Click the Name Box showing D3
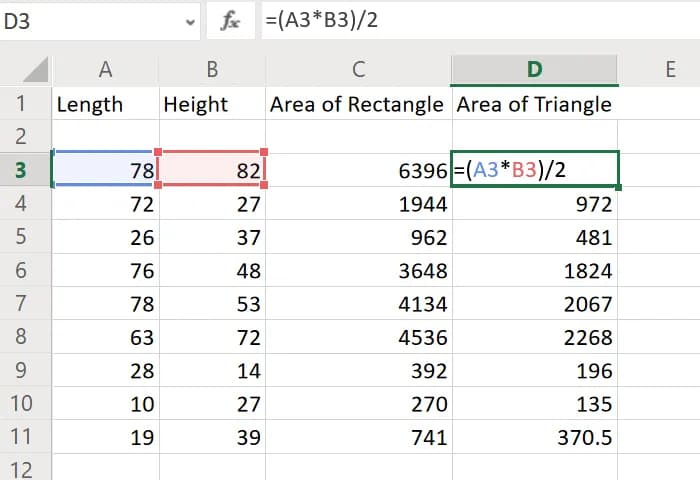 (x=90, y=21)
